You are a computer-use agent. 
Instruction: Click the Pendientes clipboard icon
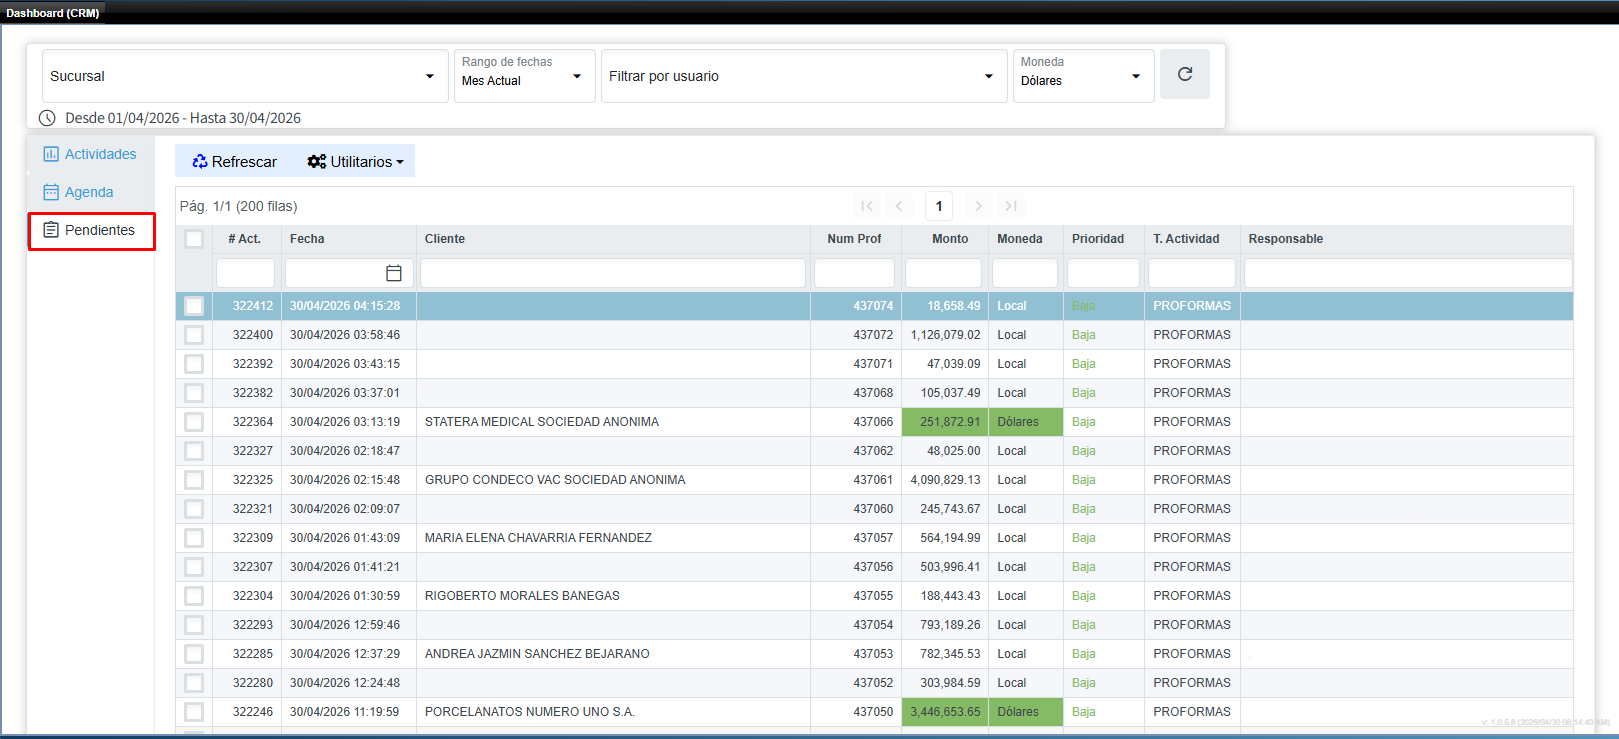51,230
